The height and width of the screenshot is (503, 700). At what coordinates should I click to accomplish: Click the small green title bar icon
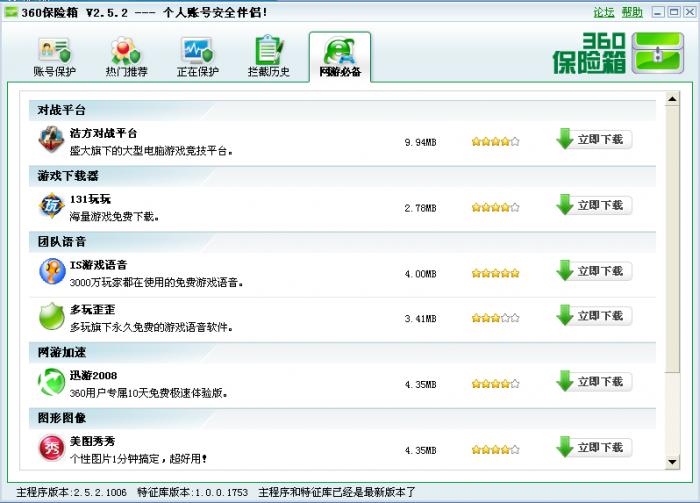[11, 12]
